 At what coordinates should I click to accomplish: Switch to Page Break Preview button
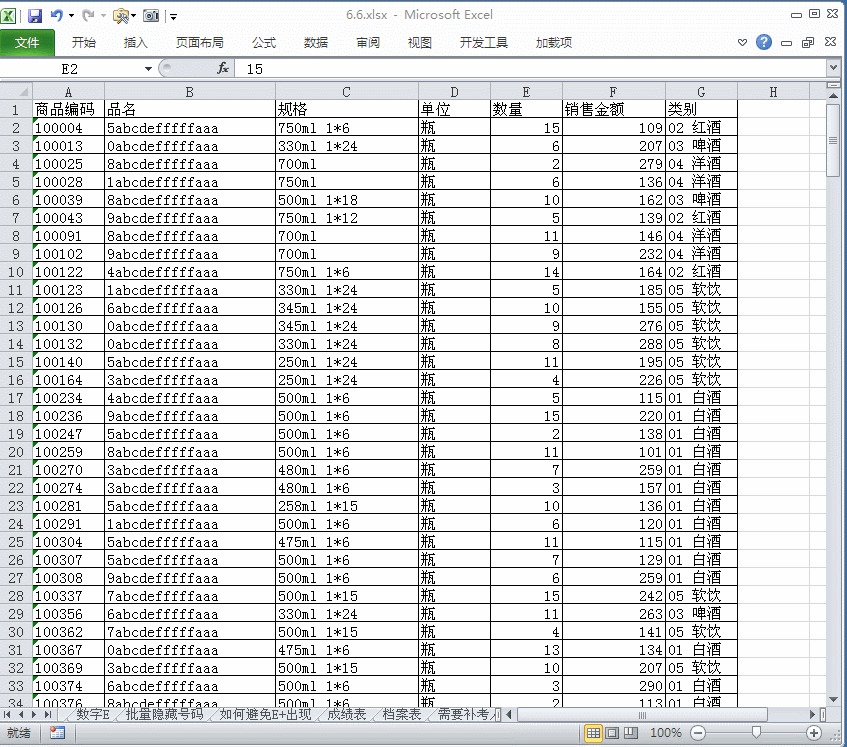631,733
